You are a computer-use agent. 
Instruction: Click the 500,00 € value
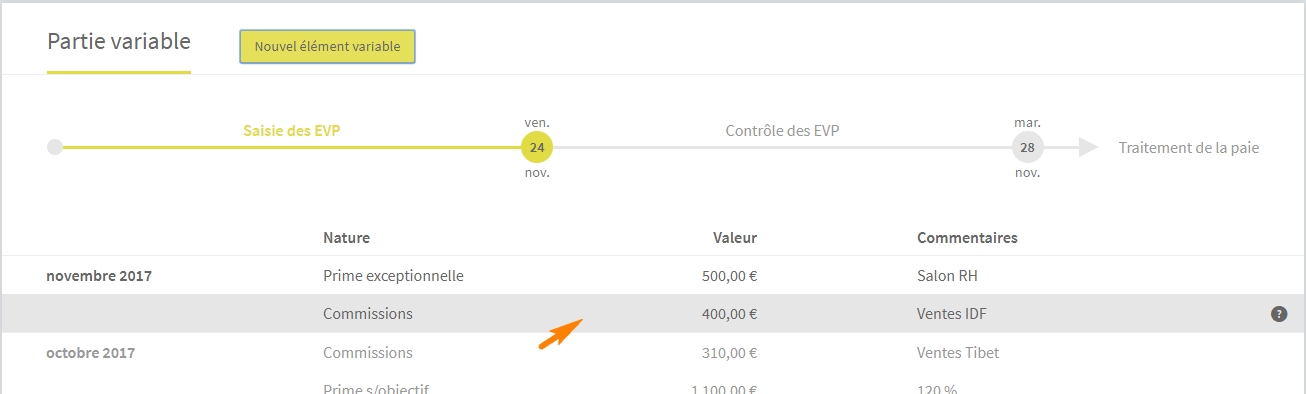click(729, 276)
